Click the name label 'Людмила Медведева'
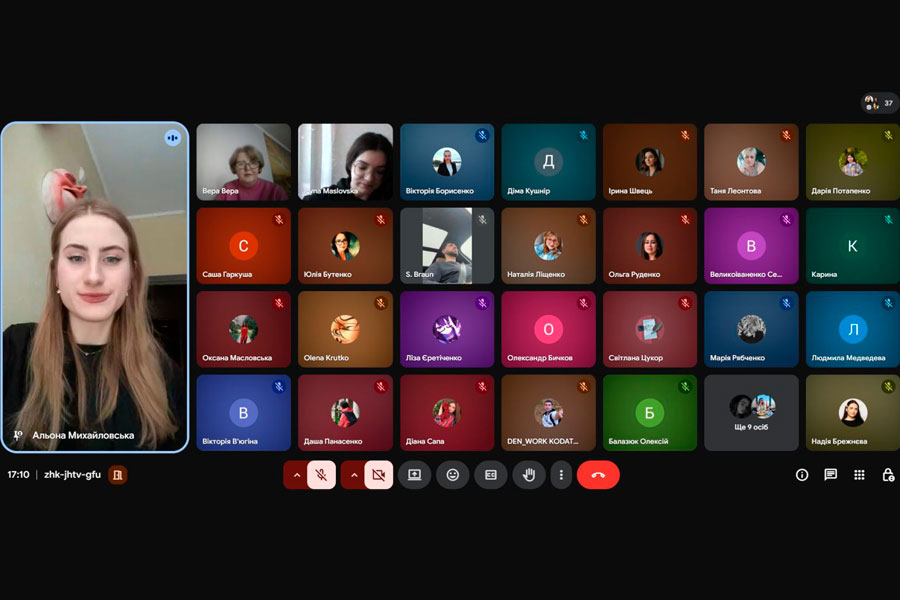Viewport: 900px width, 600px height. (848, 358)
